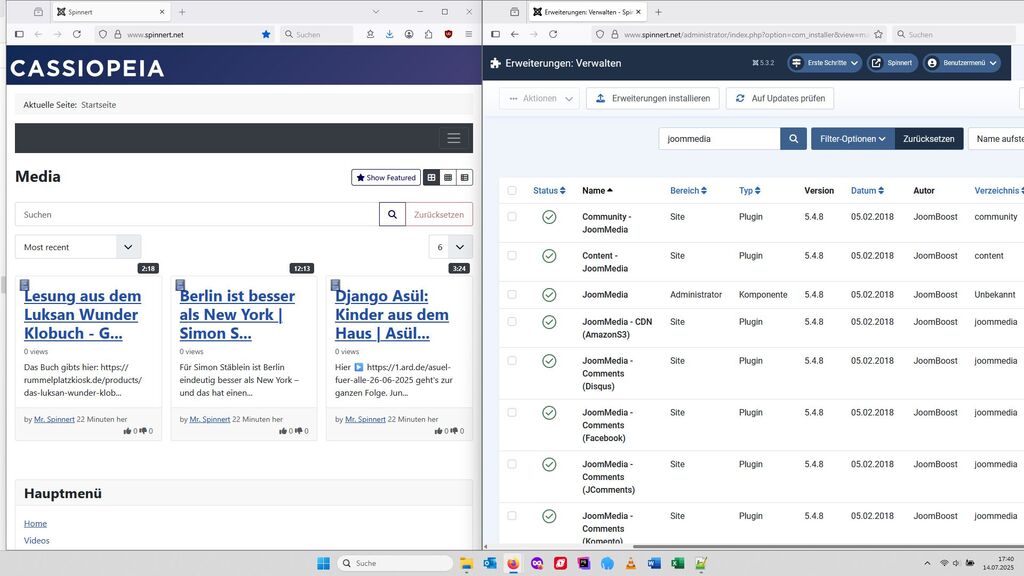Select the Erweiterungen: Verwalten tab

(x=587, y=12)
